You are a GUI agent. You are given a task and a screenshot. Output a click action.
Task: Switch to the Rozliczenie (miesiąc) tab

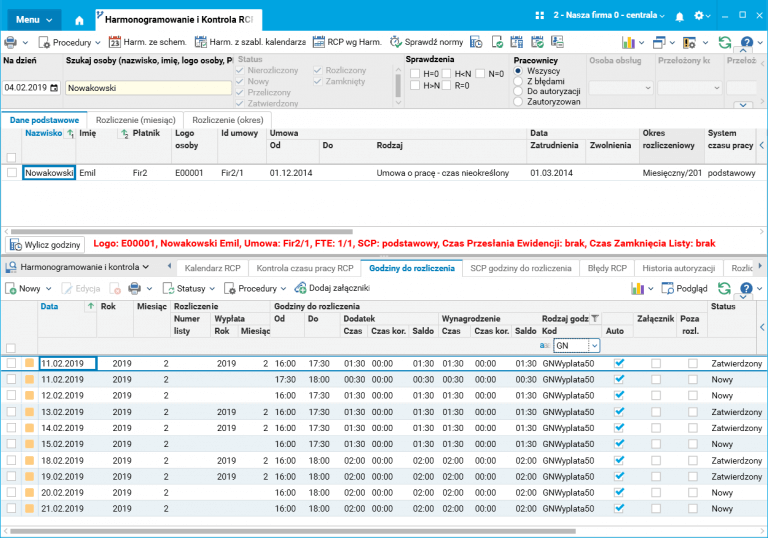tap(135, 120)
